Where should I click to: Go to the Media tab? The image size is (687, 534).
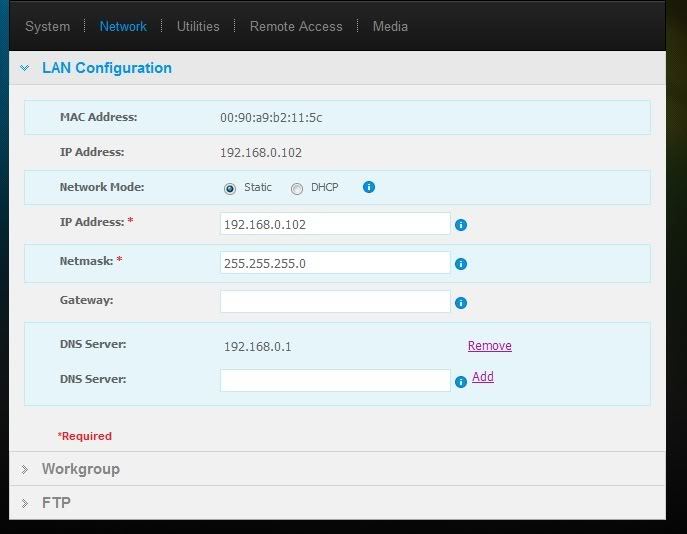pyautogui.click(x=390, y=26)
